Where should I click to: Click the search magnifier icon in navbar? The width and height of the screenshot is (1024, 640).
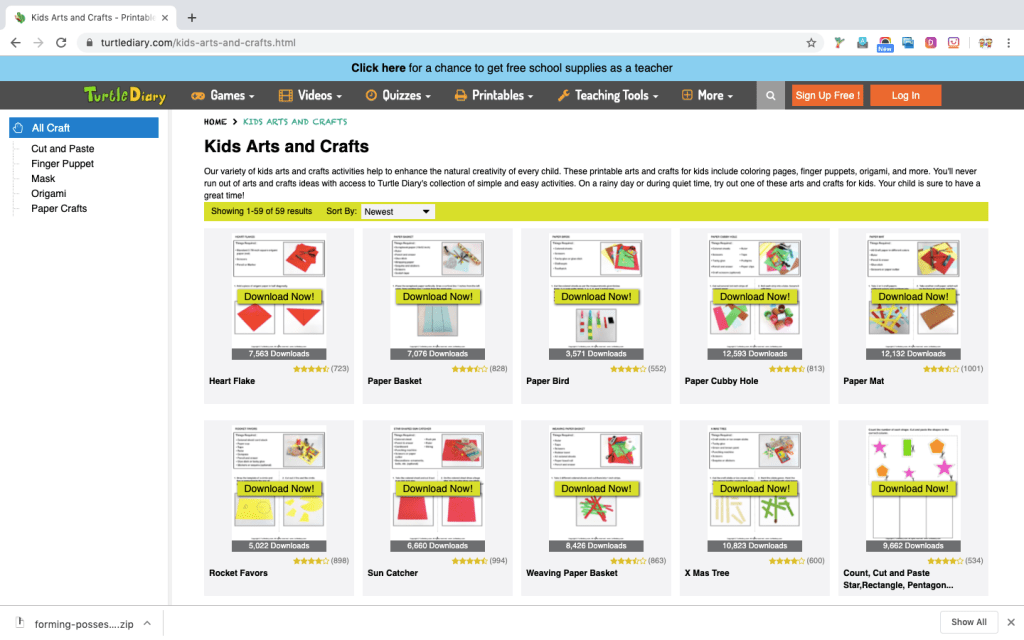(x=770, y=96)
